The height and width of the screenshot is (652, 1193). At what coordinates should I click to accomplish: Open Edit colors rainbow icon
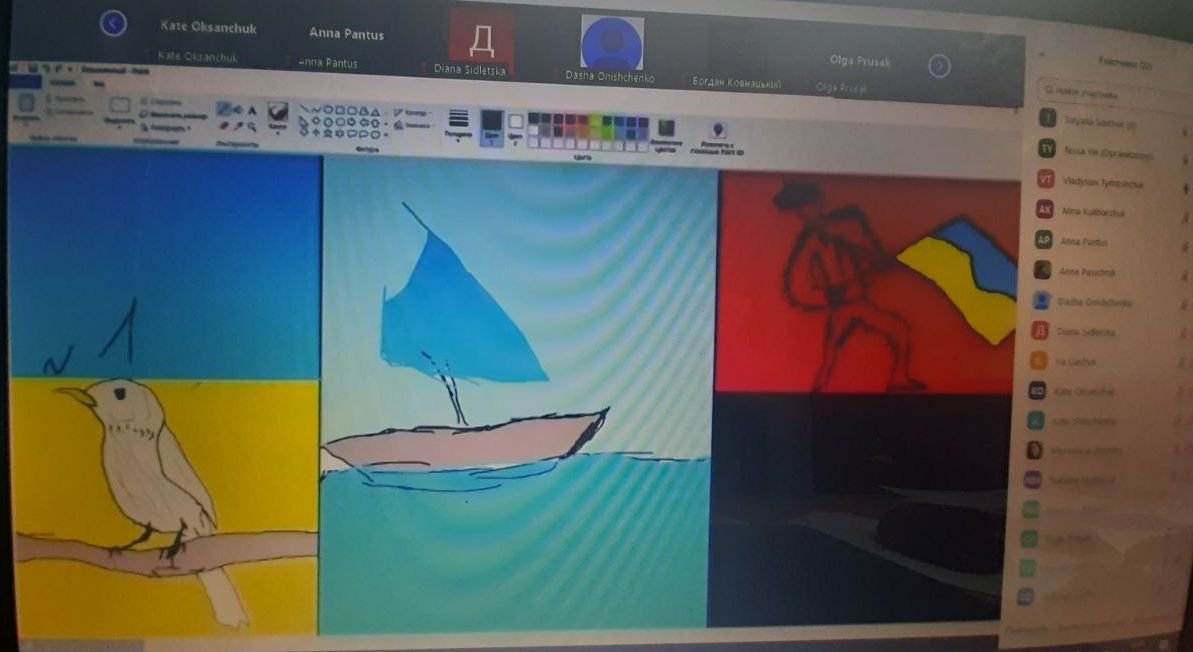coord(666,129)
